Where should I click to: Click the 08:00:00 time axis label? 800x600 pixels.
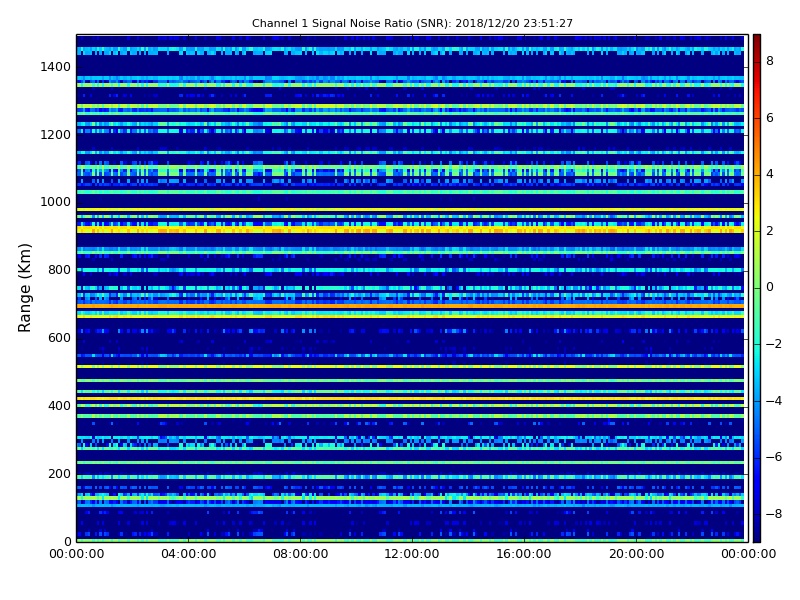coord(301,554)
